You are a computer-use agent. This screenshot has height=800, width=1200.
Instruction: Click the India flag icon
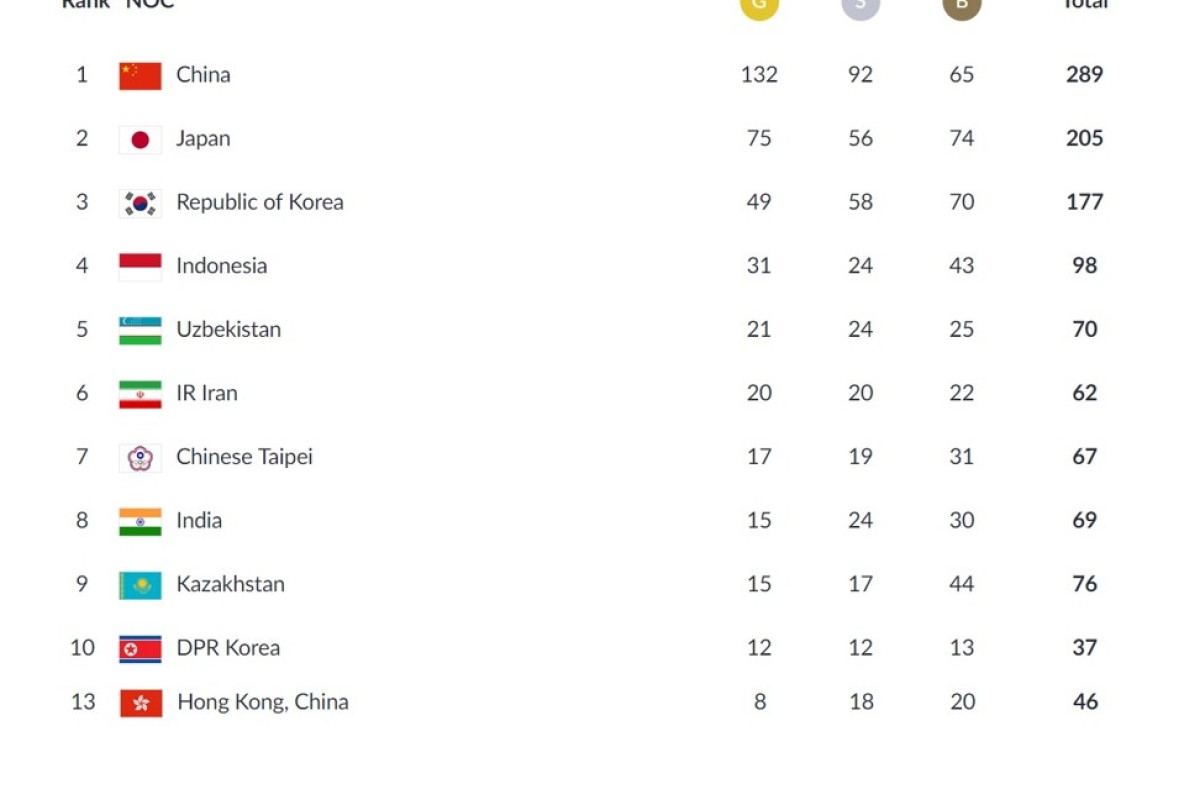140,522
